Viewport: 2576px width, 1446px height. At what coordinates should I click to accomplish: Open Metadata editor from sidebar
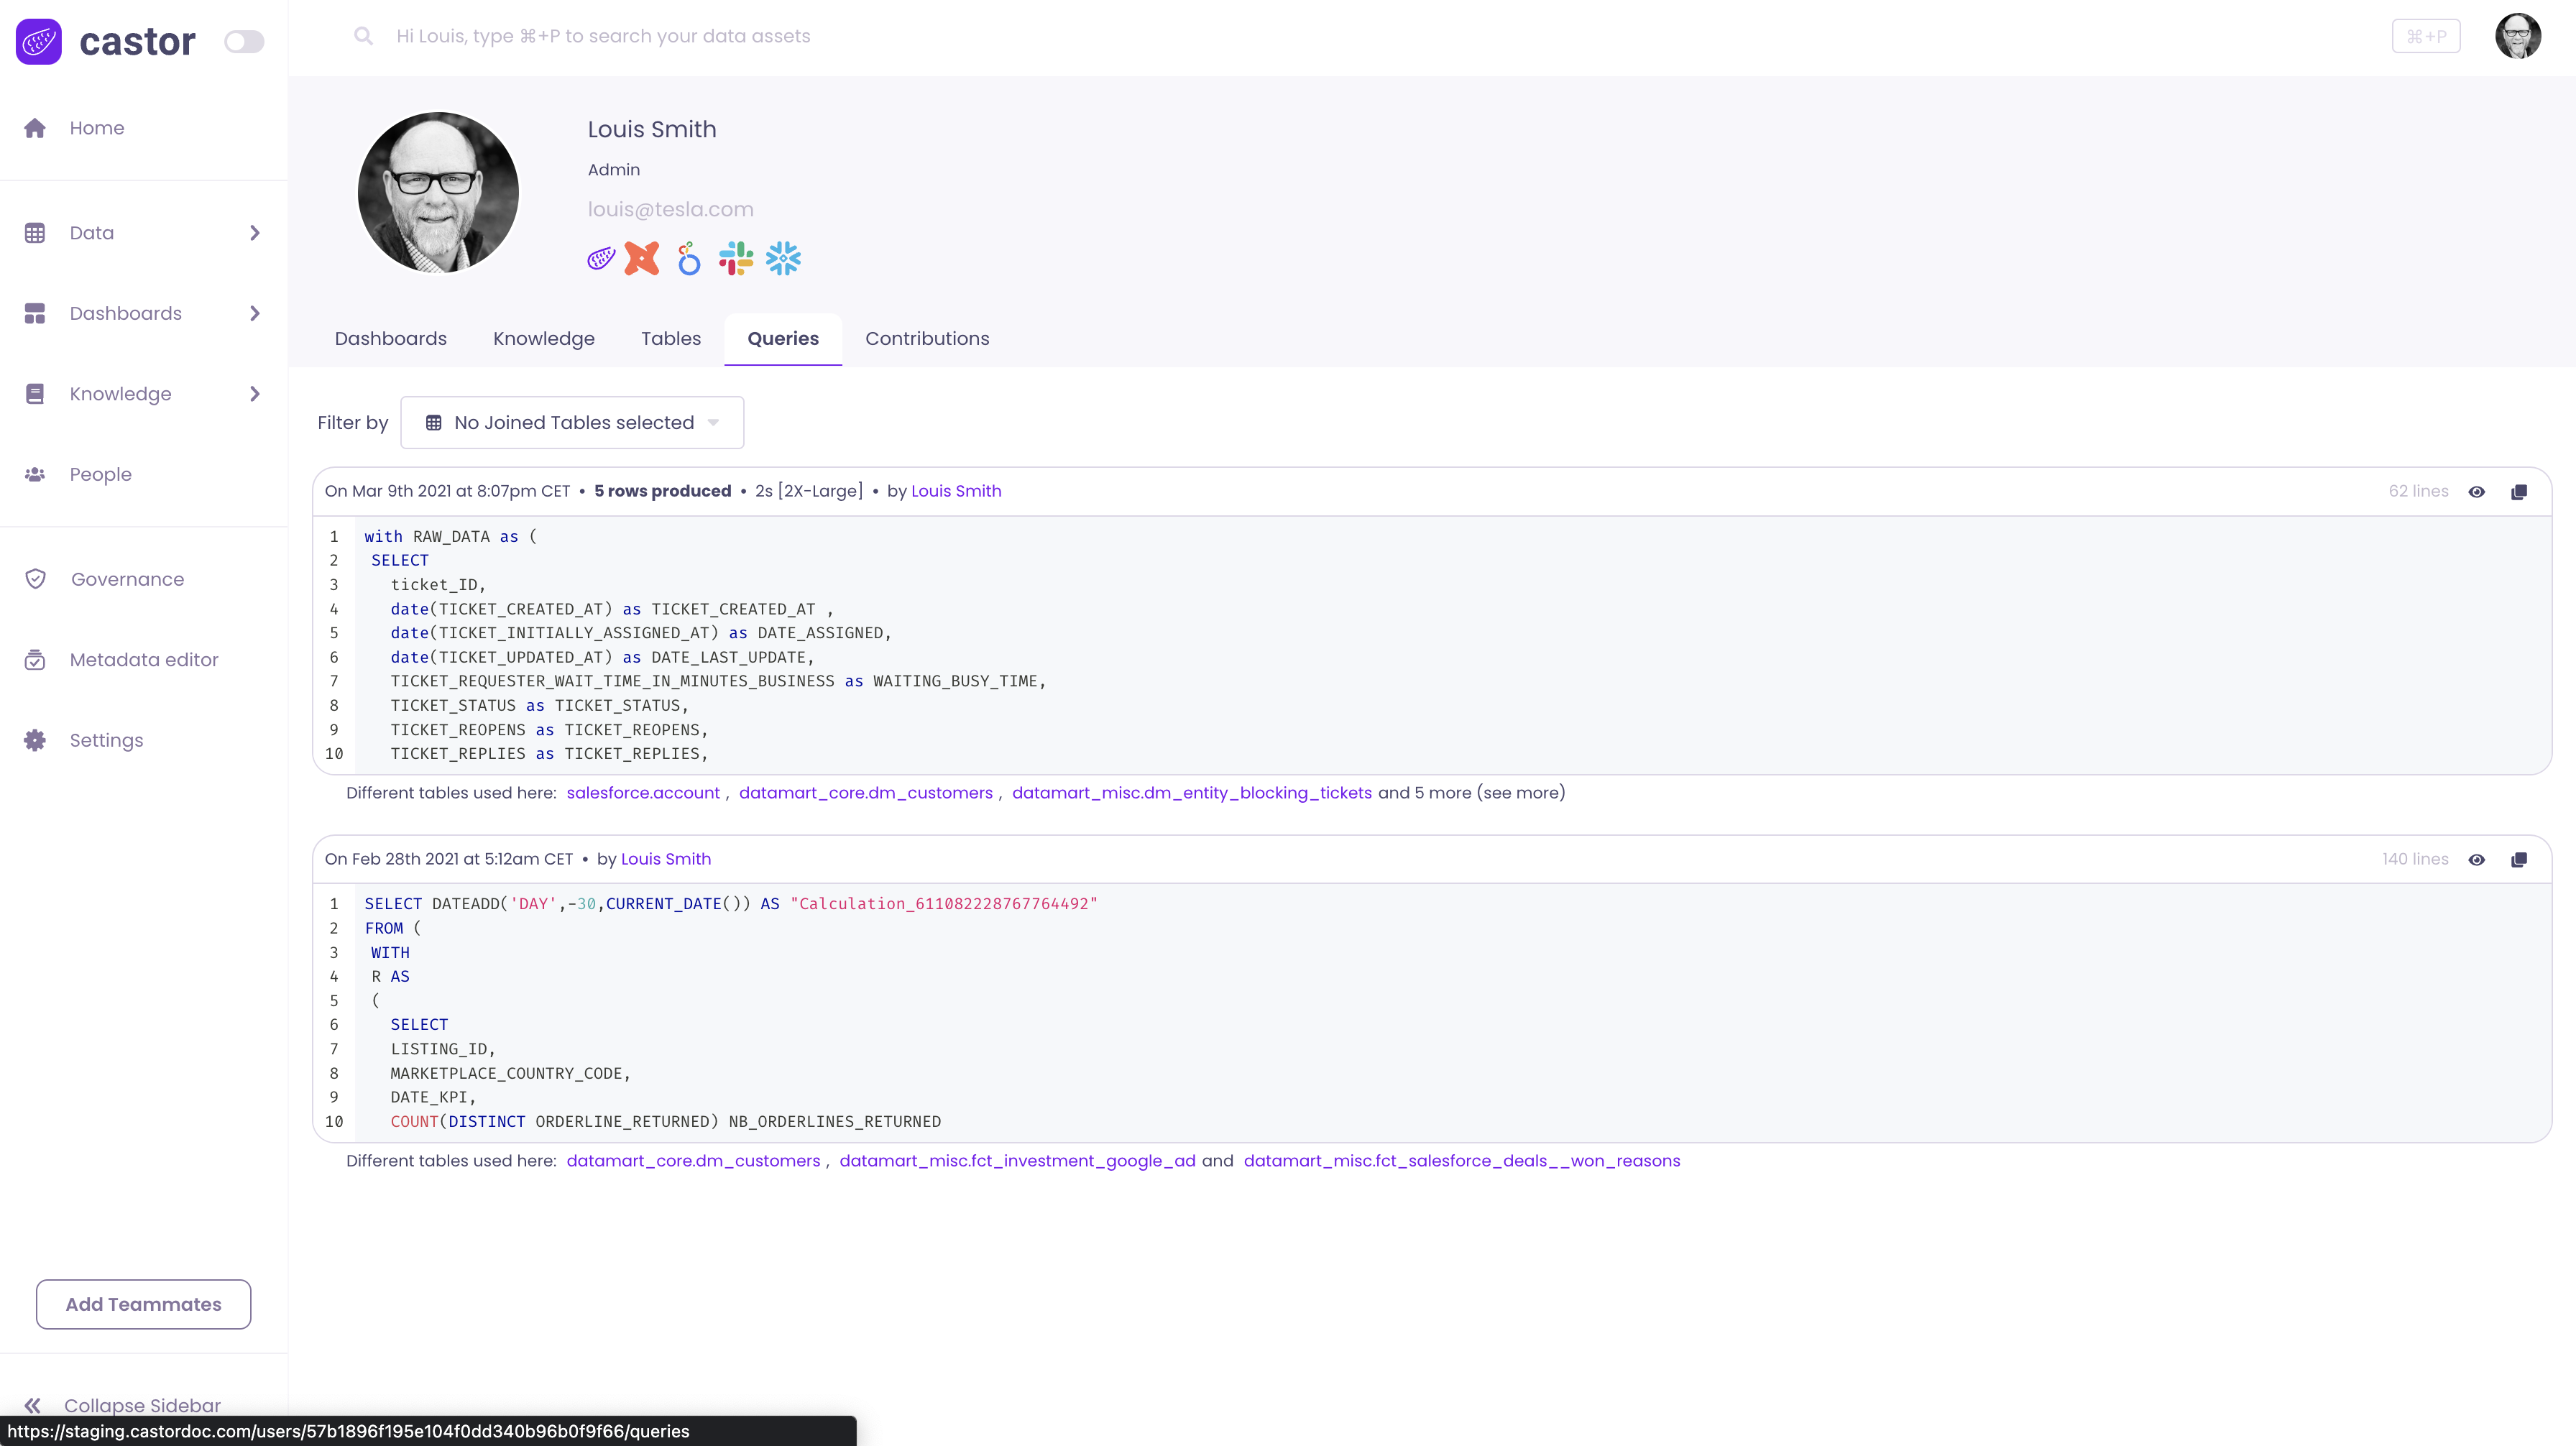click(143, 660)
